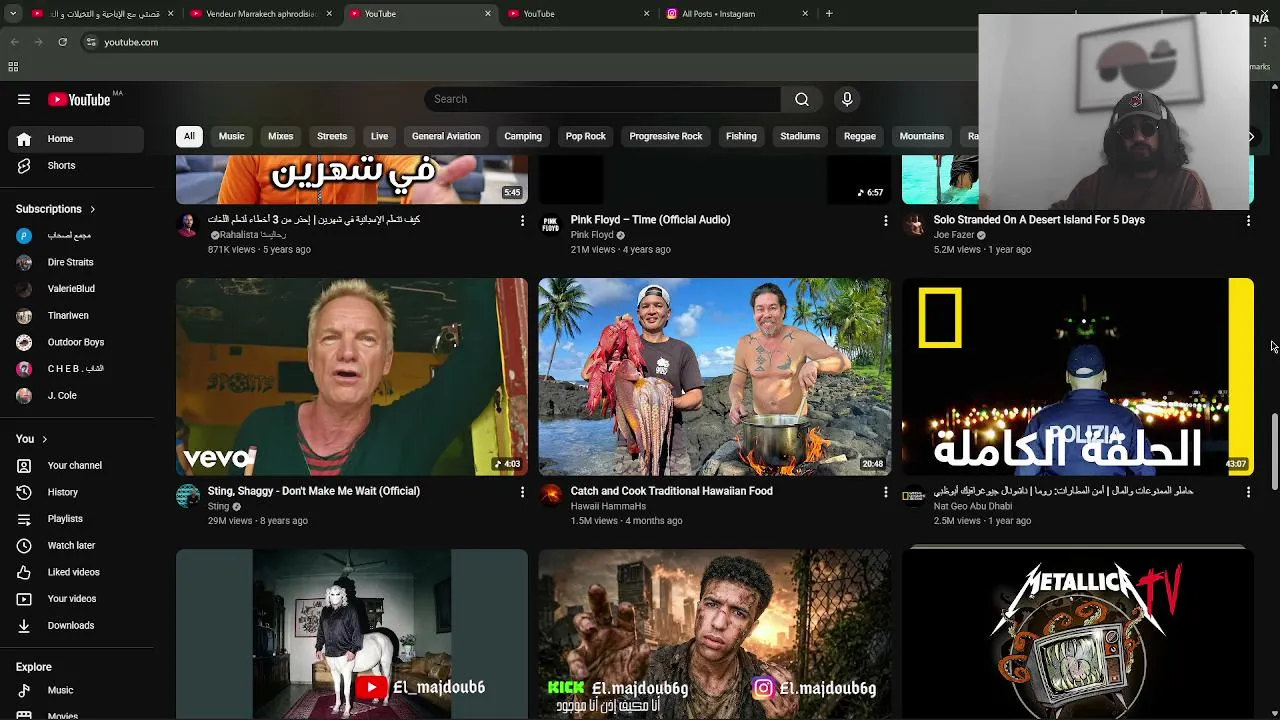Image resolution: width=1280 pixels, height=720 pixels.
Task: Show more category chips with right arrow
Action: [1250, 136]
